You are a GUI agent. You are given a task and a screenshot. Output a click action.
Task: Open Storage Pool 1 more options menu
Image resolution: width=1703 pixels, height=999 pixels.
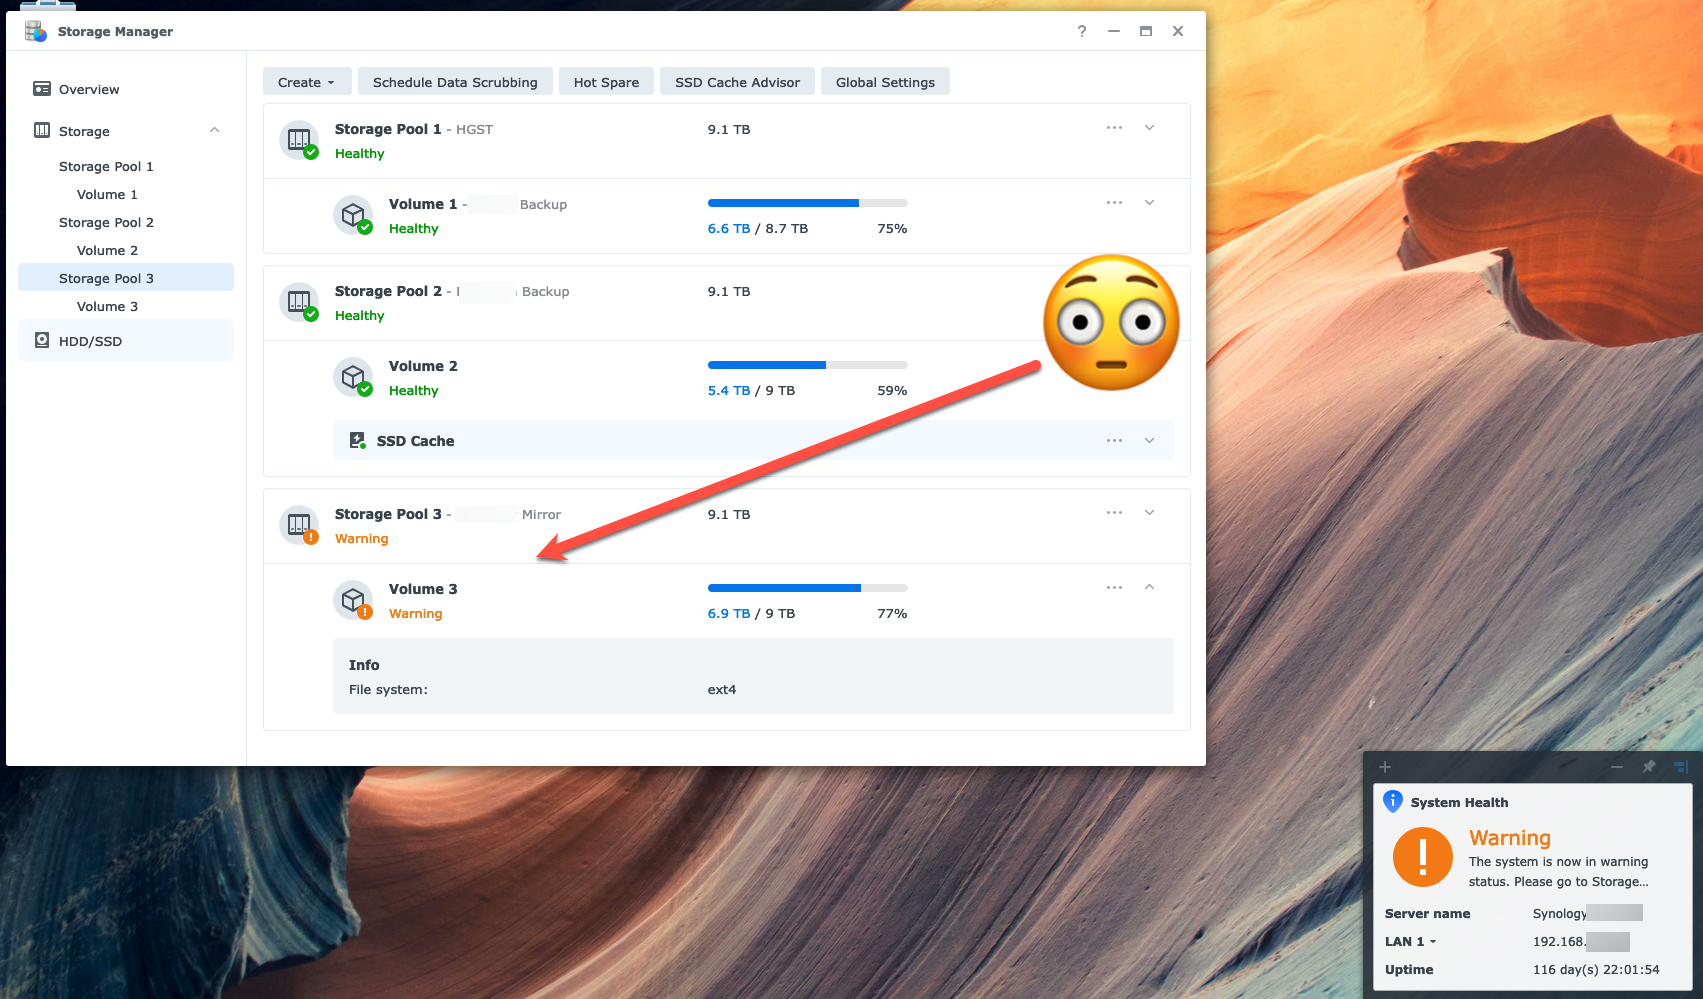coord(1114,128)
